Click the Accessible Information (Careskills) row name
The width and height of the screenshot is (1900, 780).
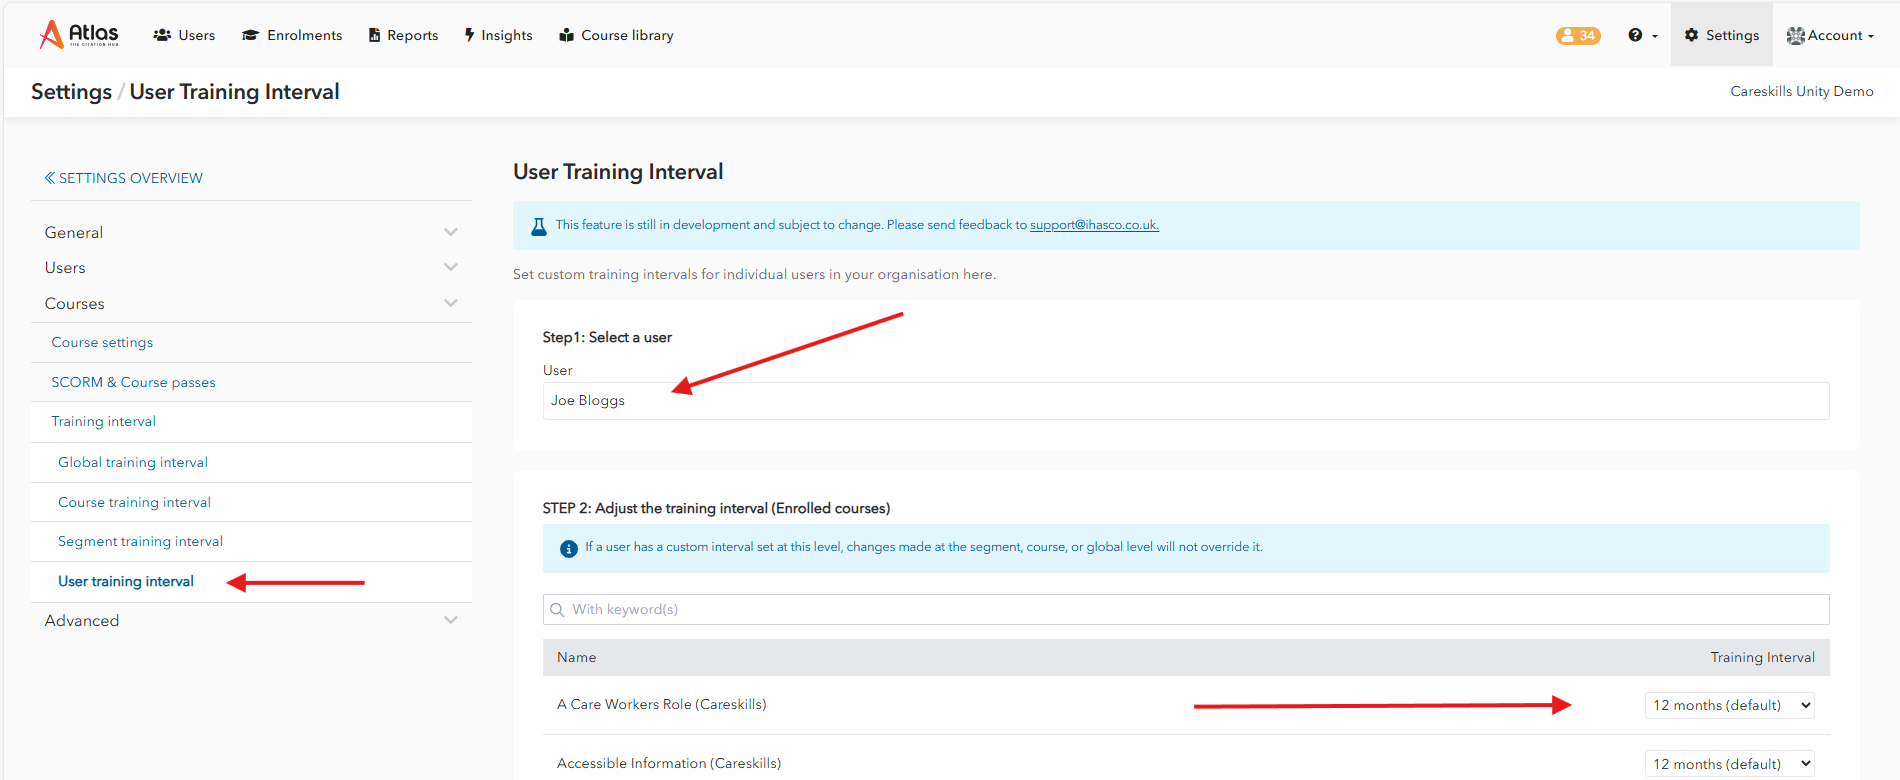click(669, 763)
